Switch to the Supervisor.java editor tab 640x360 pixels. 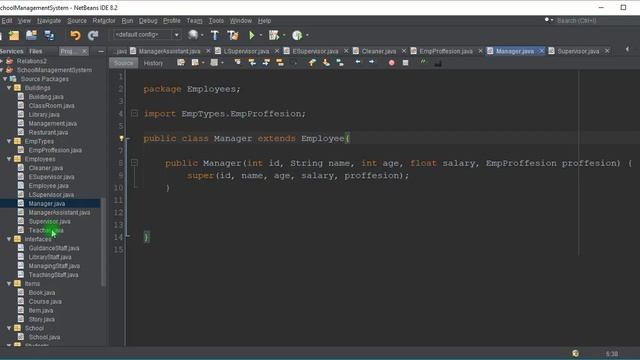pos(578,51)
